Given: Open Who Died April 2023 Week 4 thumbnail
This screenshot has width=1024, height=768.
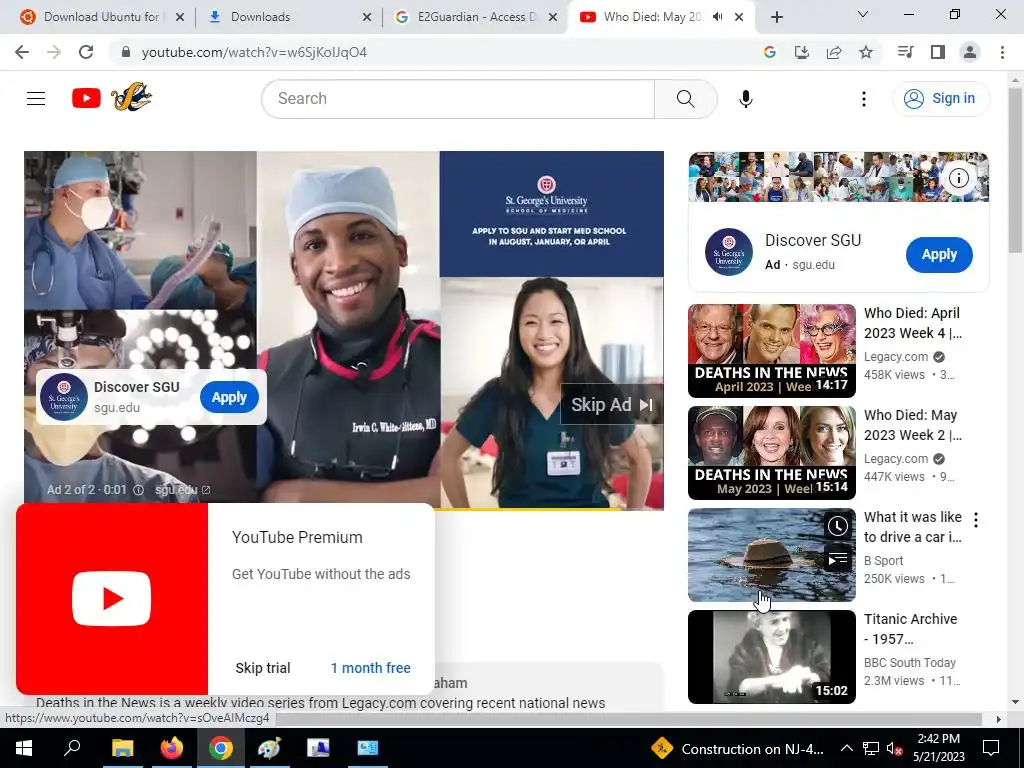Looking at the screenshot, I should coord(771,351).
